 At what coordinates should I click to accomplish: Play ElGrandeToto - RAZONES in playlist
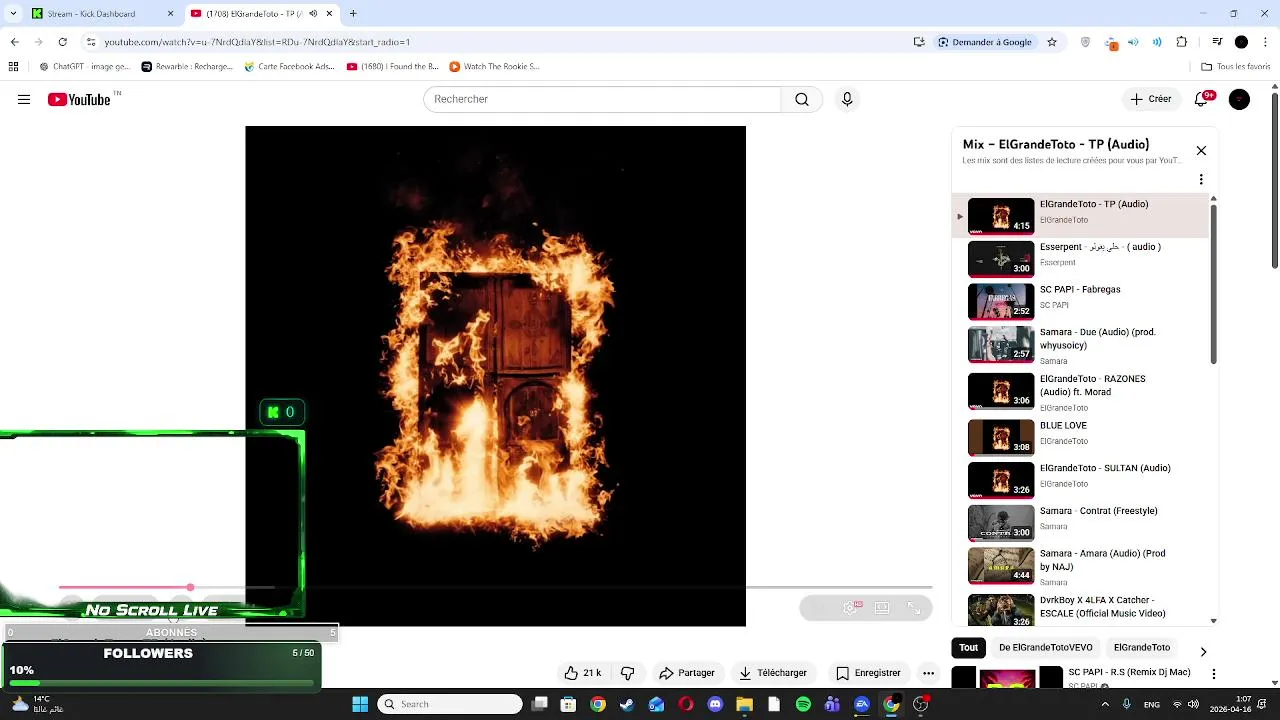[x=1084, y=391]
